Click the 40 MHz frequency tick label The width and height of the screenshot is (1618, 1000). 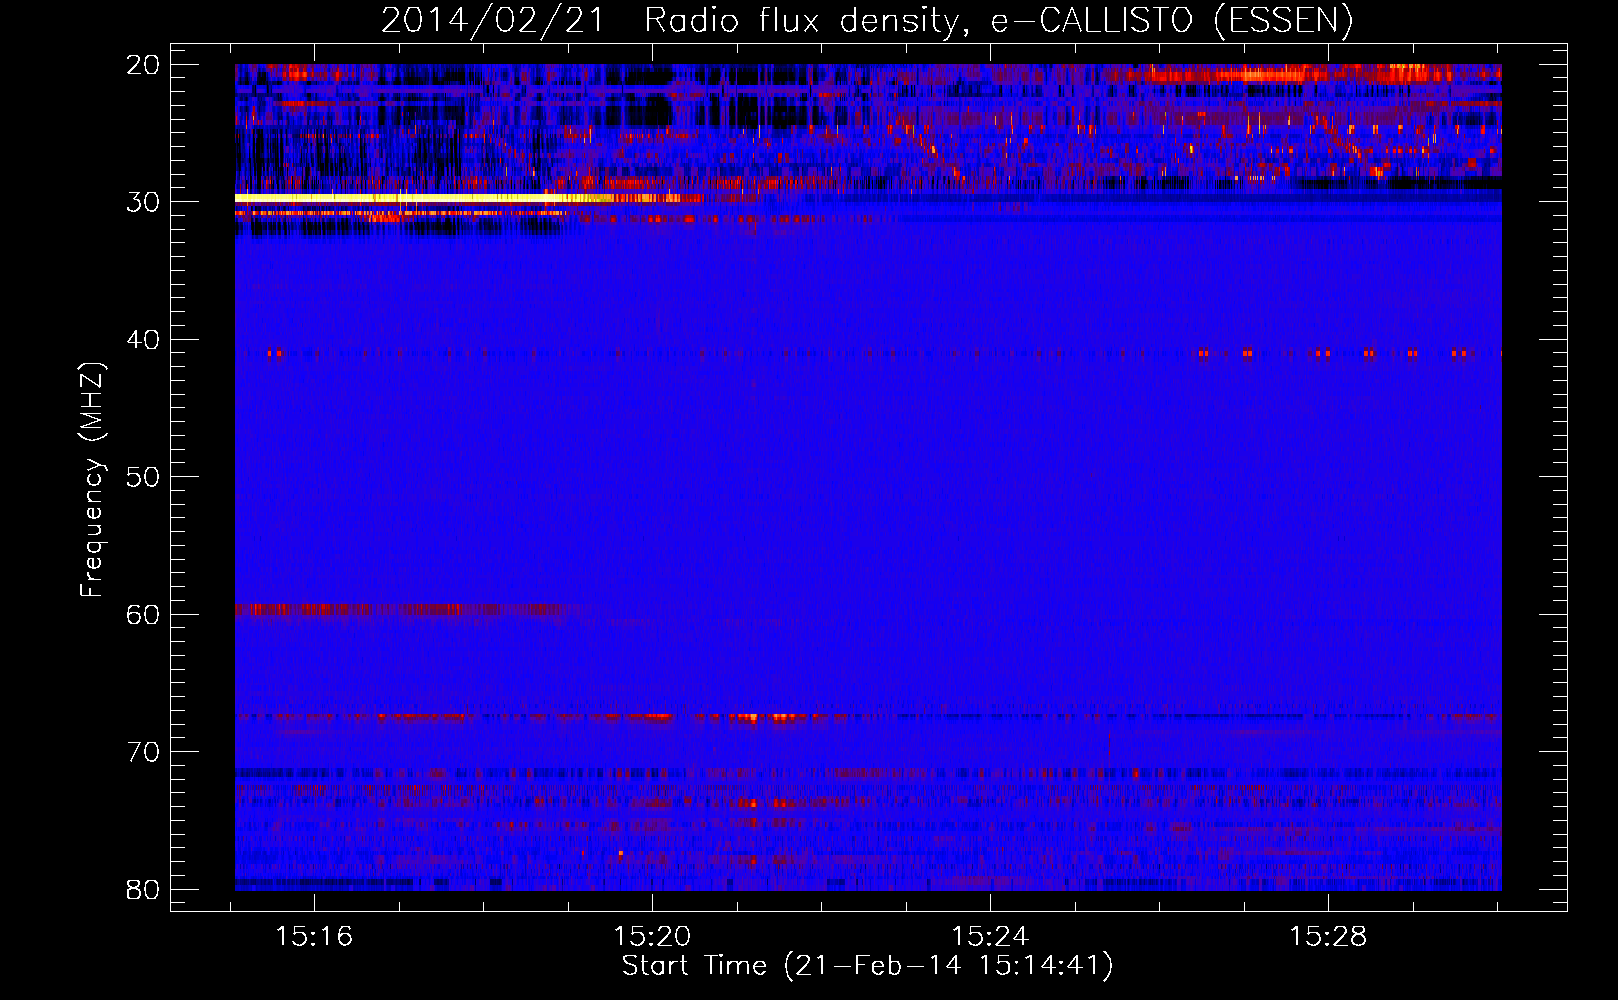(144, 340)
